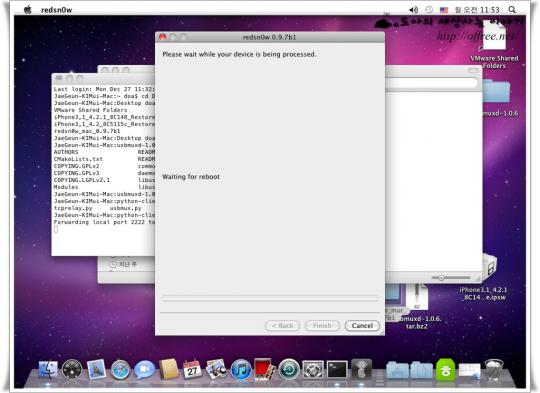Open Spotlight search magnifier
The height and width of the screenshot is (393, 540).
pos(512,10)
